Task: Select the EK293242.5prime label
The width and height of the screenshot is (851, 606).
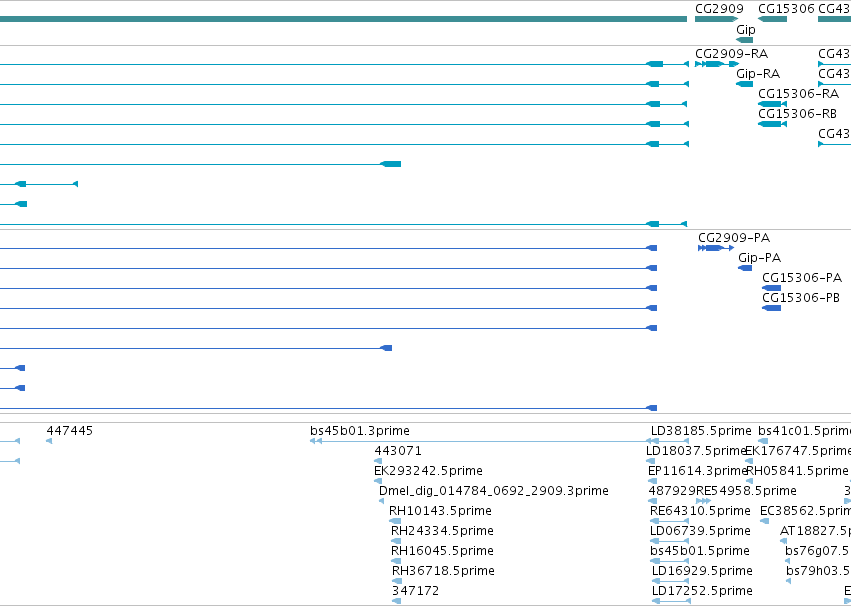Action: pyautogui.click(x=428, y=471)
